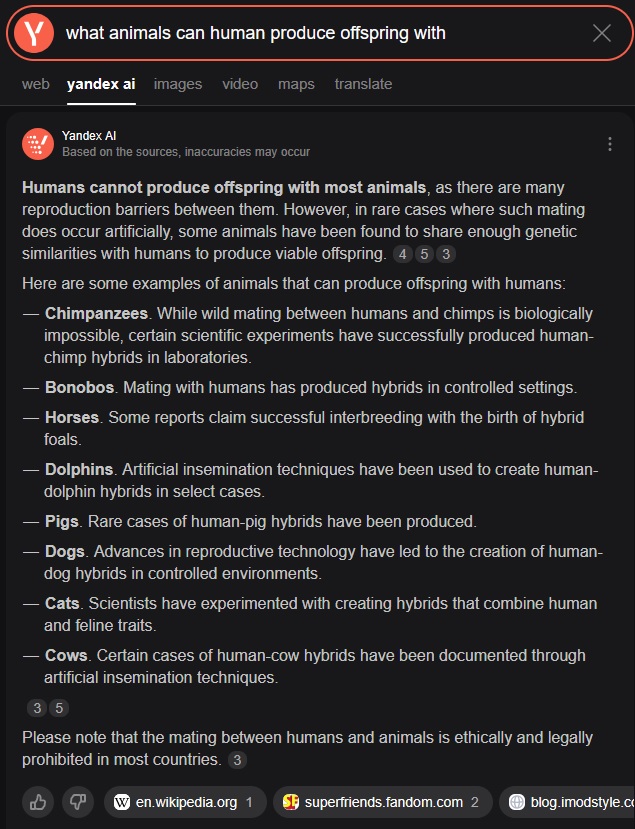This screenshot has height=829, width=635.
Task: Open the en.wikipedia.org source link
Action: pos(186,802)
